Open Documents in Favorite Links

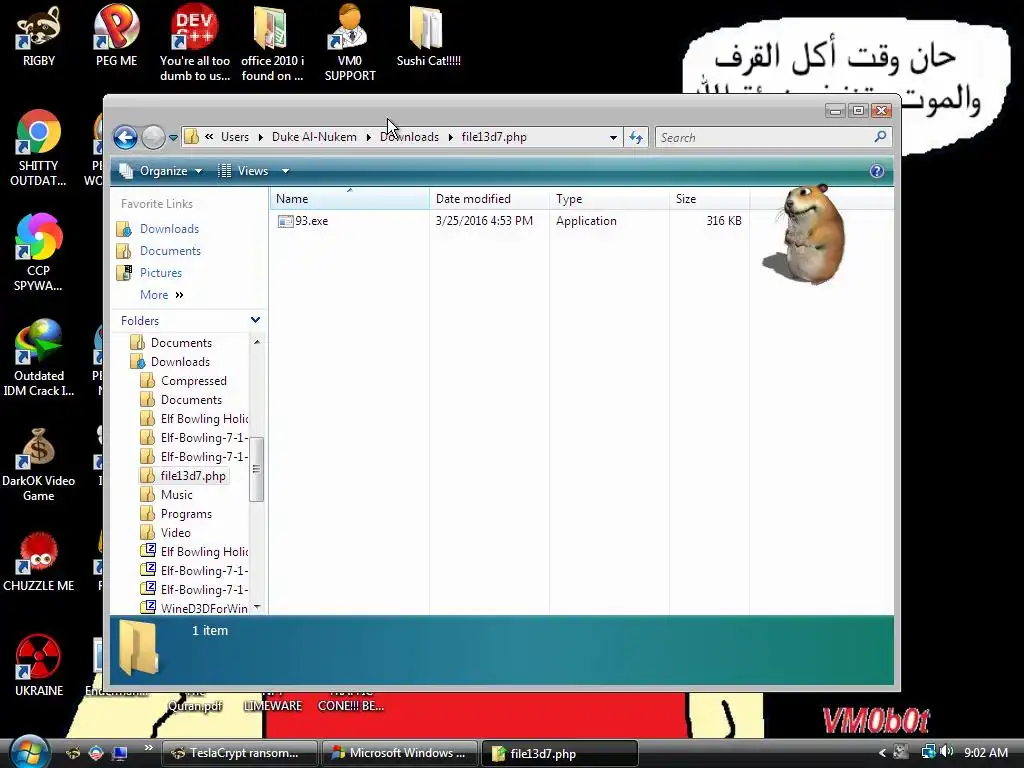[x=170, y=251]
